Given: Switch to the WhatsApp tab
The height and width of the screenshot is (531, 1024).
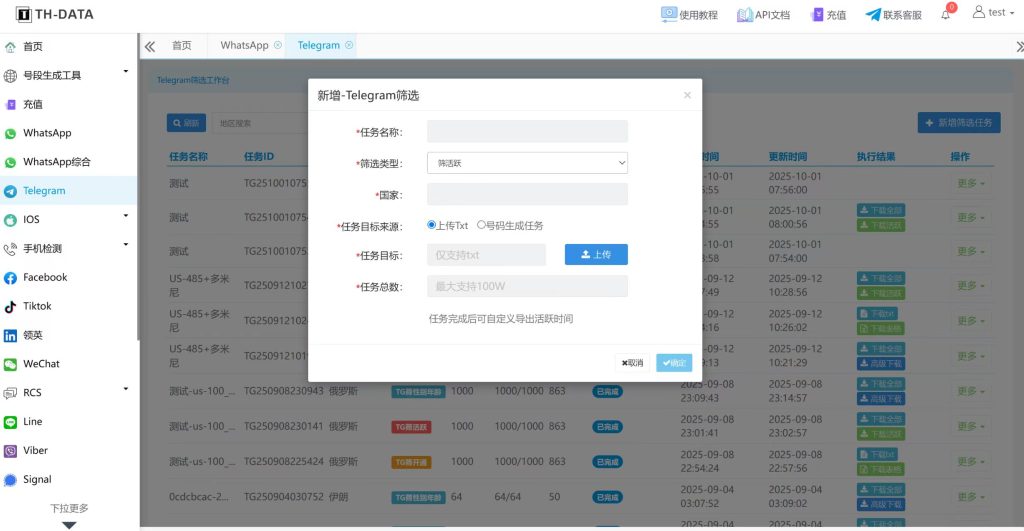Looking at the screenshot, I should tap(244, 45).
